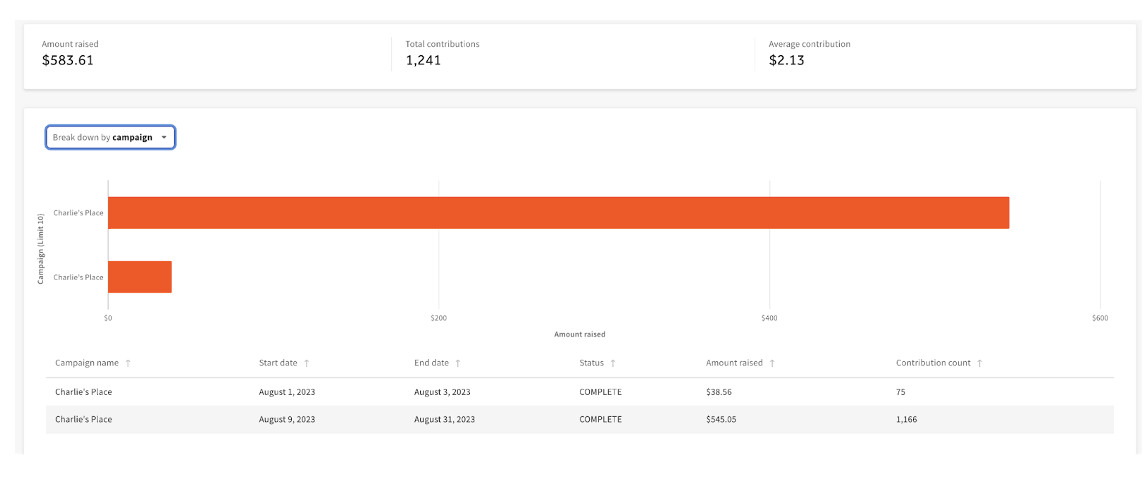Image resolution: width=1148 pixels, height=478 pixels.
Task: Click the $545.05 amount raised cell
Action: pos(721,419)
